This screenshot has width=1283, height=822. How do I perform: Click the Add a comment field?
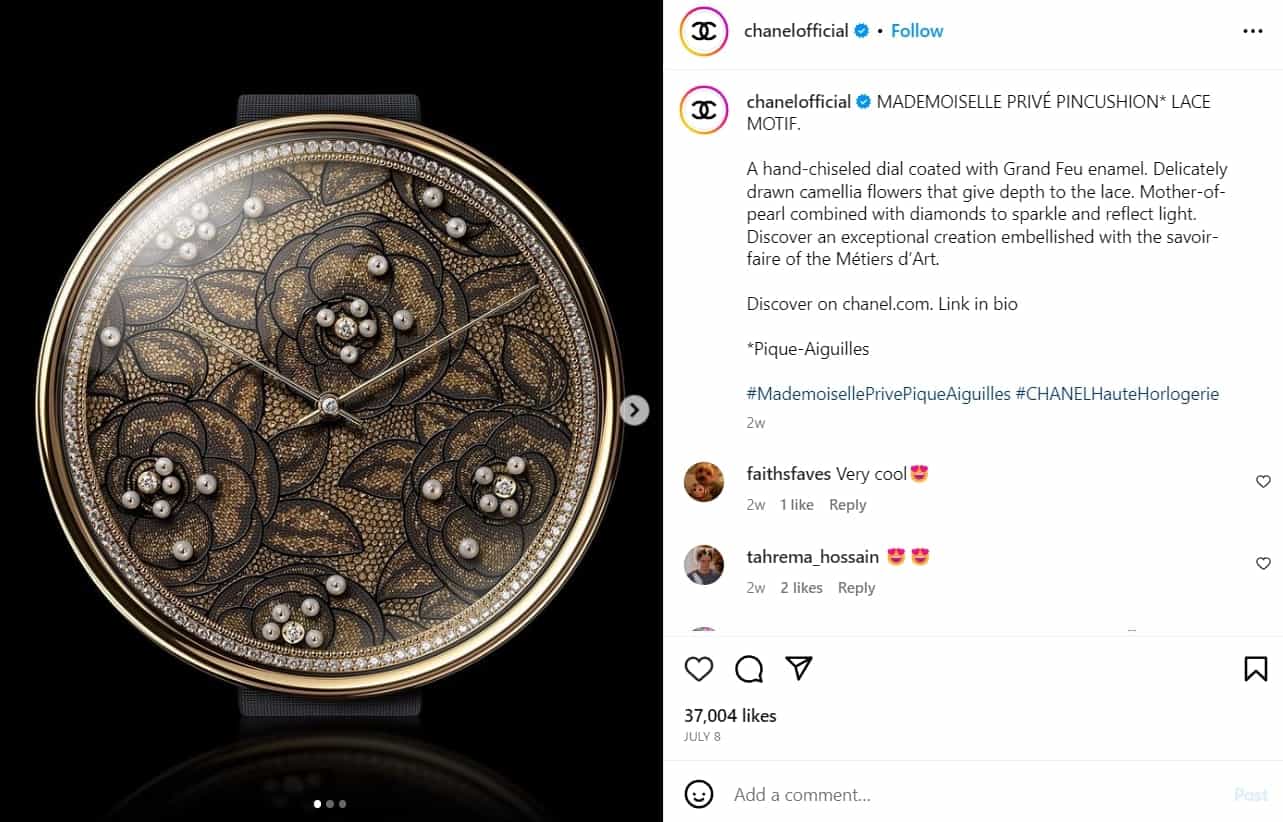975,795
